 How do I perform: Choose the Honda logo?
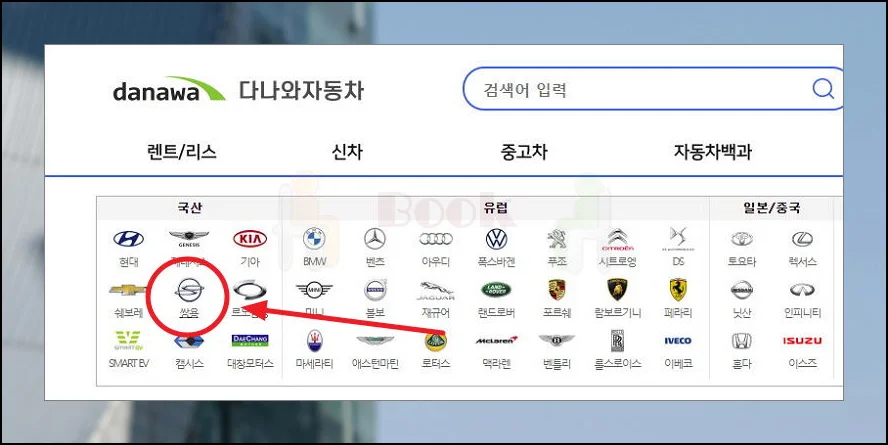pos(742,341)
